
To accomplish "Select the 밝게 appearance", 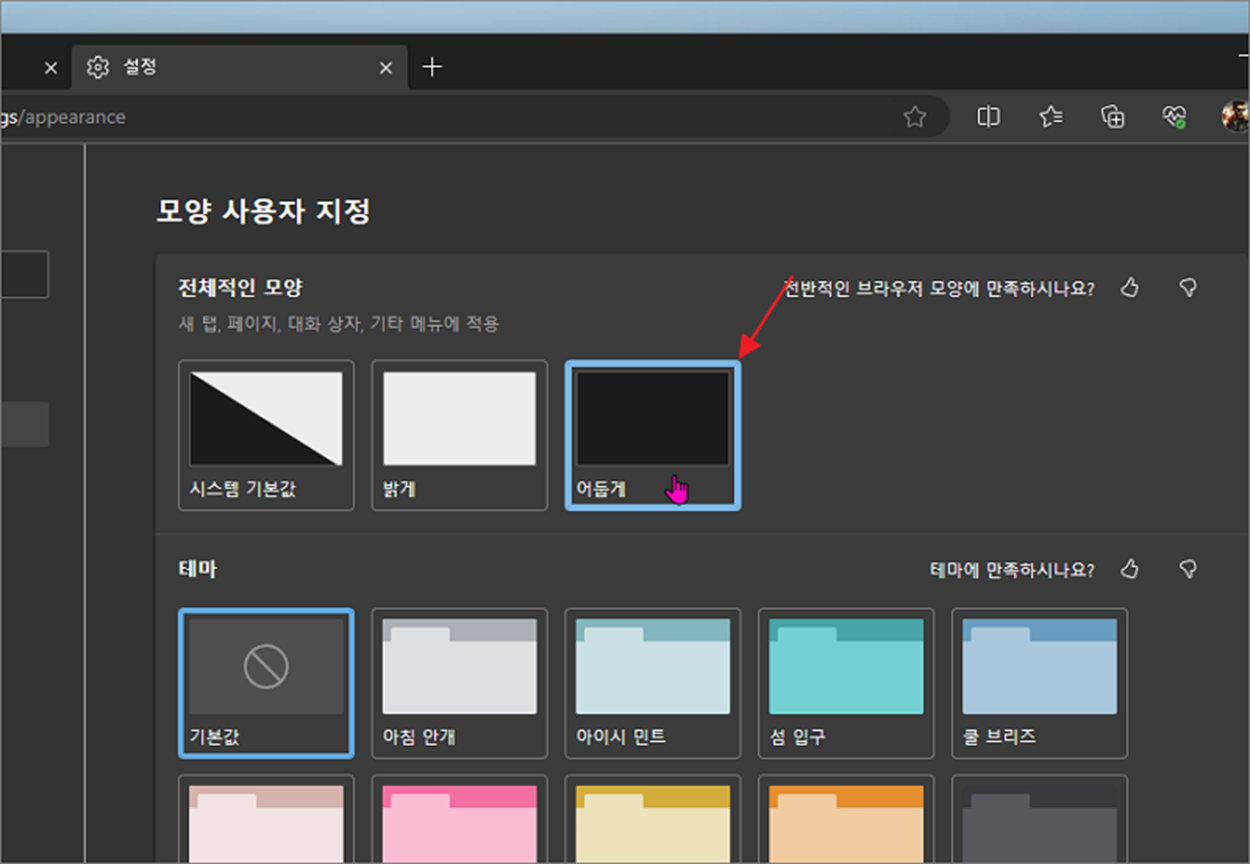I will (459, 435).
